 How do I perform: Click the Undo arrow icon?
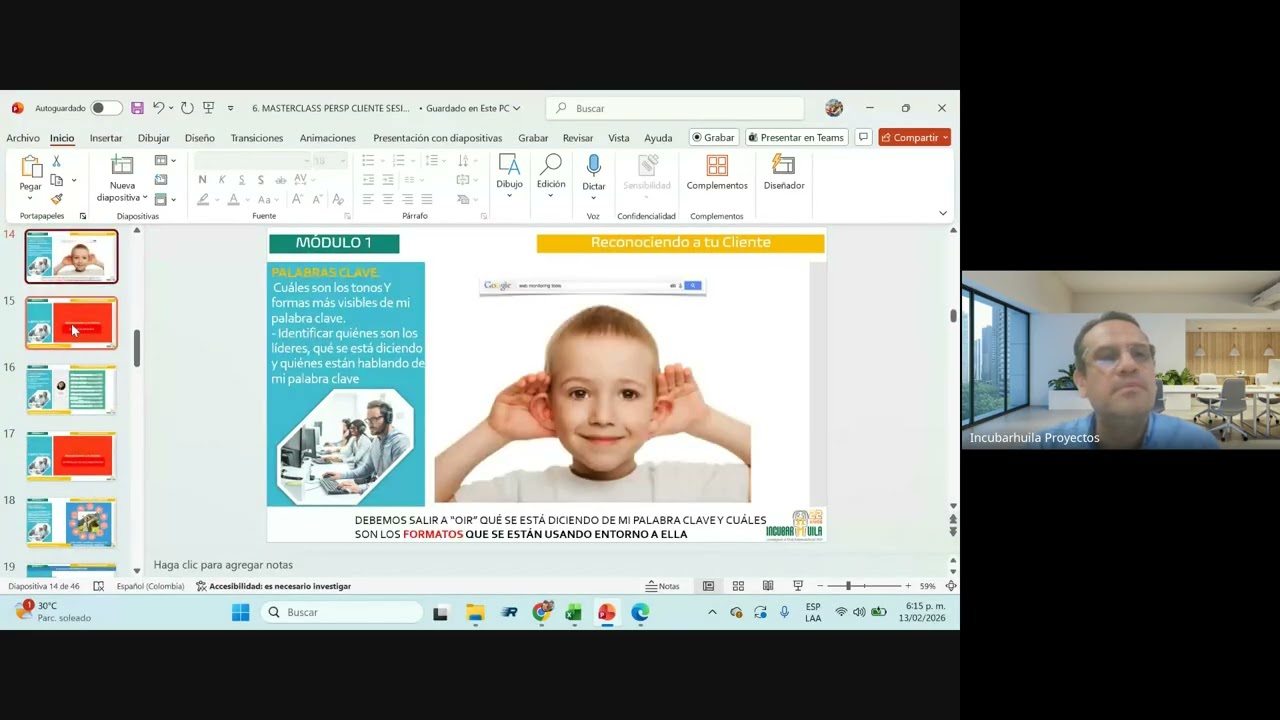[158, 108]
